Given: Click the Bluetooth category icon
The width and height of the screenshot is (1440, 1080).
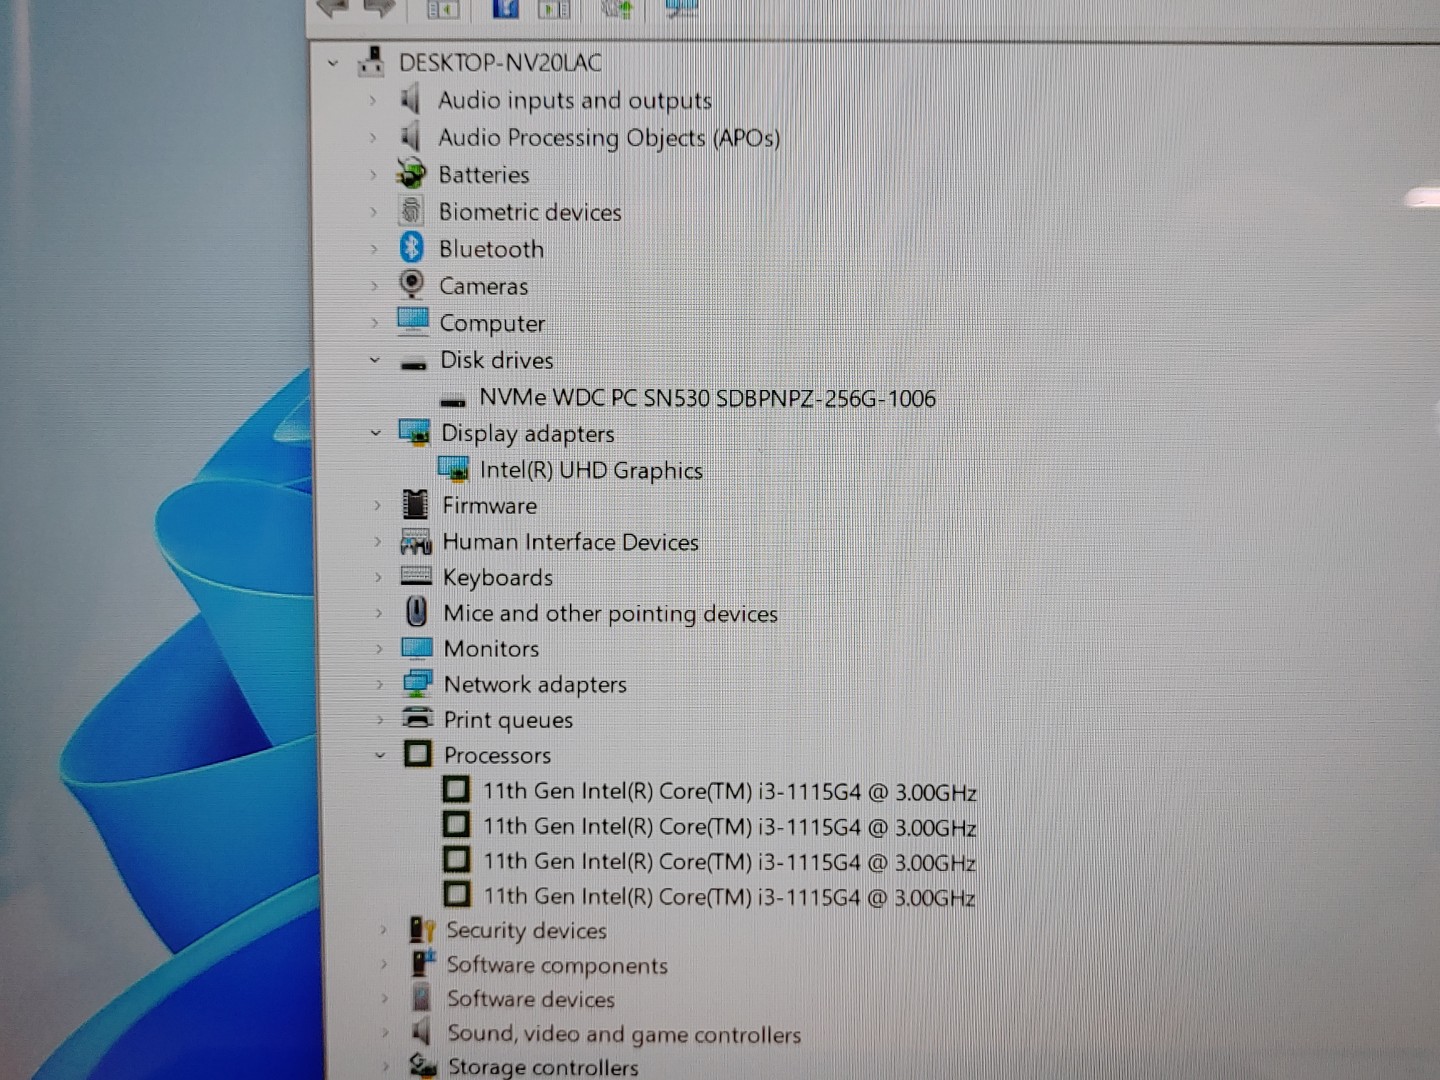Looking at the screenshot, I should coord(411,247).
